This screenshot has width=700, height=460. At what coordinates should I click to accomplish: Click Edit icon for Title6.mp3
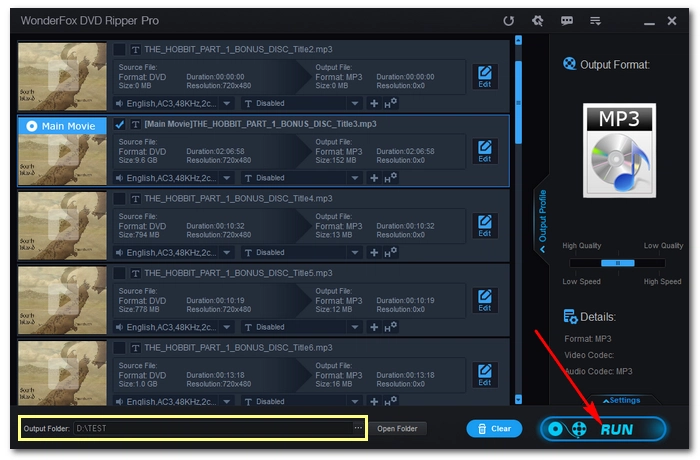click(485, 375)
